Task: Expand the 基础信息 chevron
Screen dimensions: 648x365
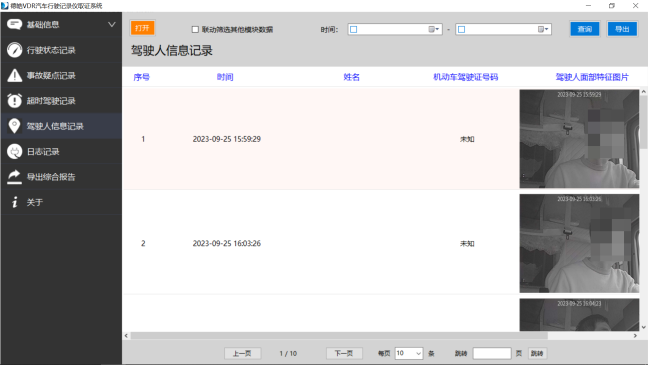Action: click(112, 25)
